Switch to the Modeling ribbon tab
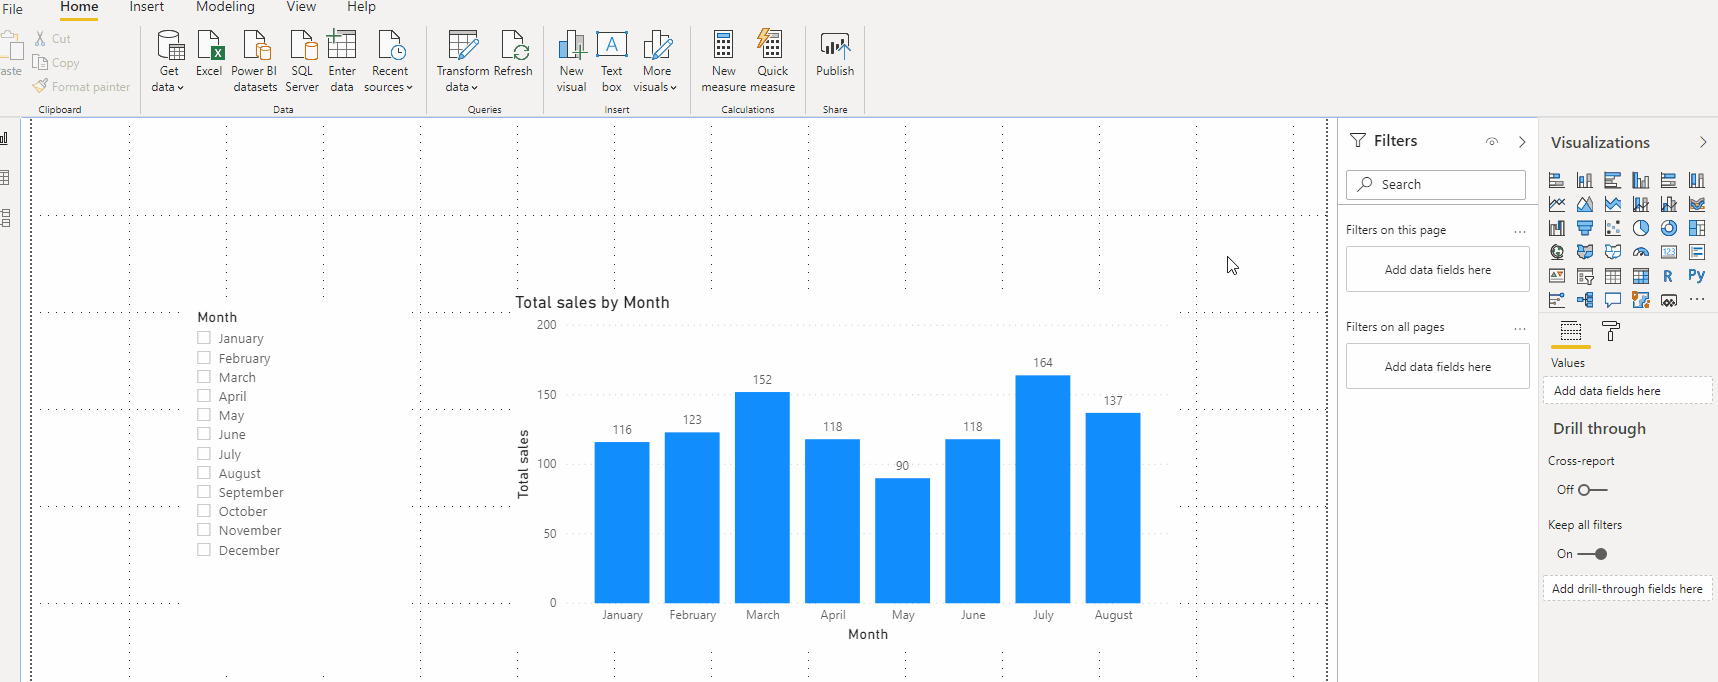Screen dimensions: 1718x682 click(225, 7)
